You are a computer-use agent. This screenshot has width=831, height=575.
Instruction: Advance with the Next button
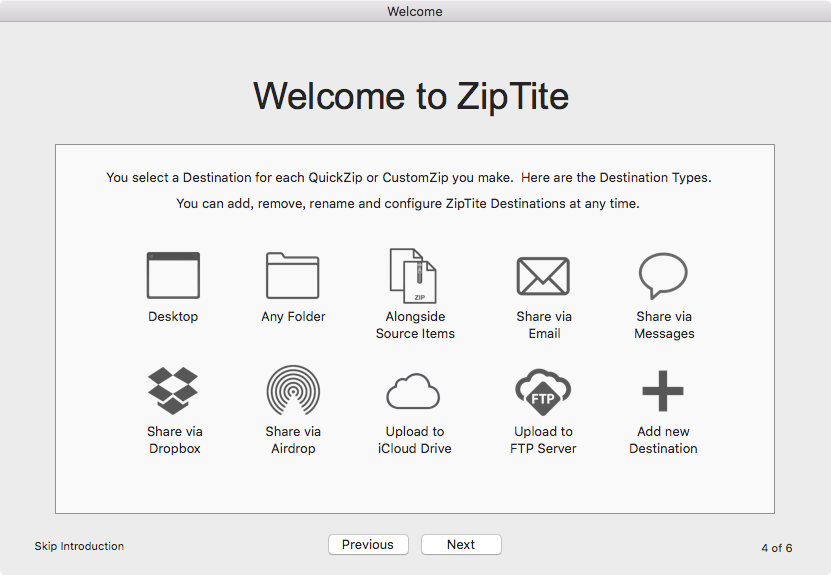click(x=461, y=544)
